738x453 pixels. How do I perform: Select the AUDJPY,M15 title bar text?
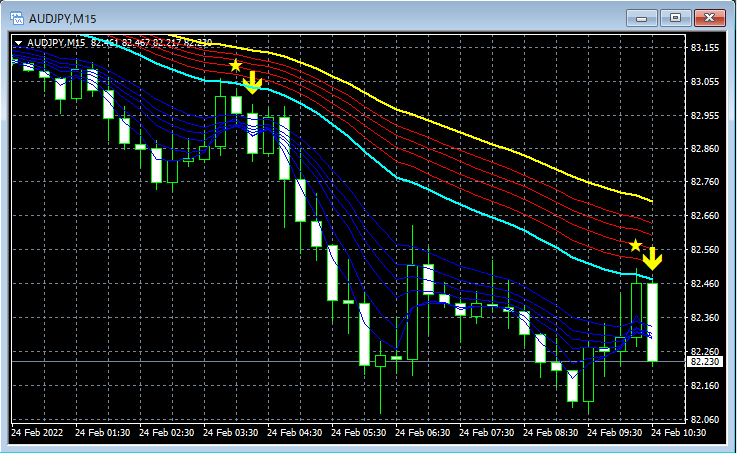63,19
